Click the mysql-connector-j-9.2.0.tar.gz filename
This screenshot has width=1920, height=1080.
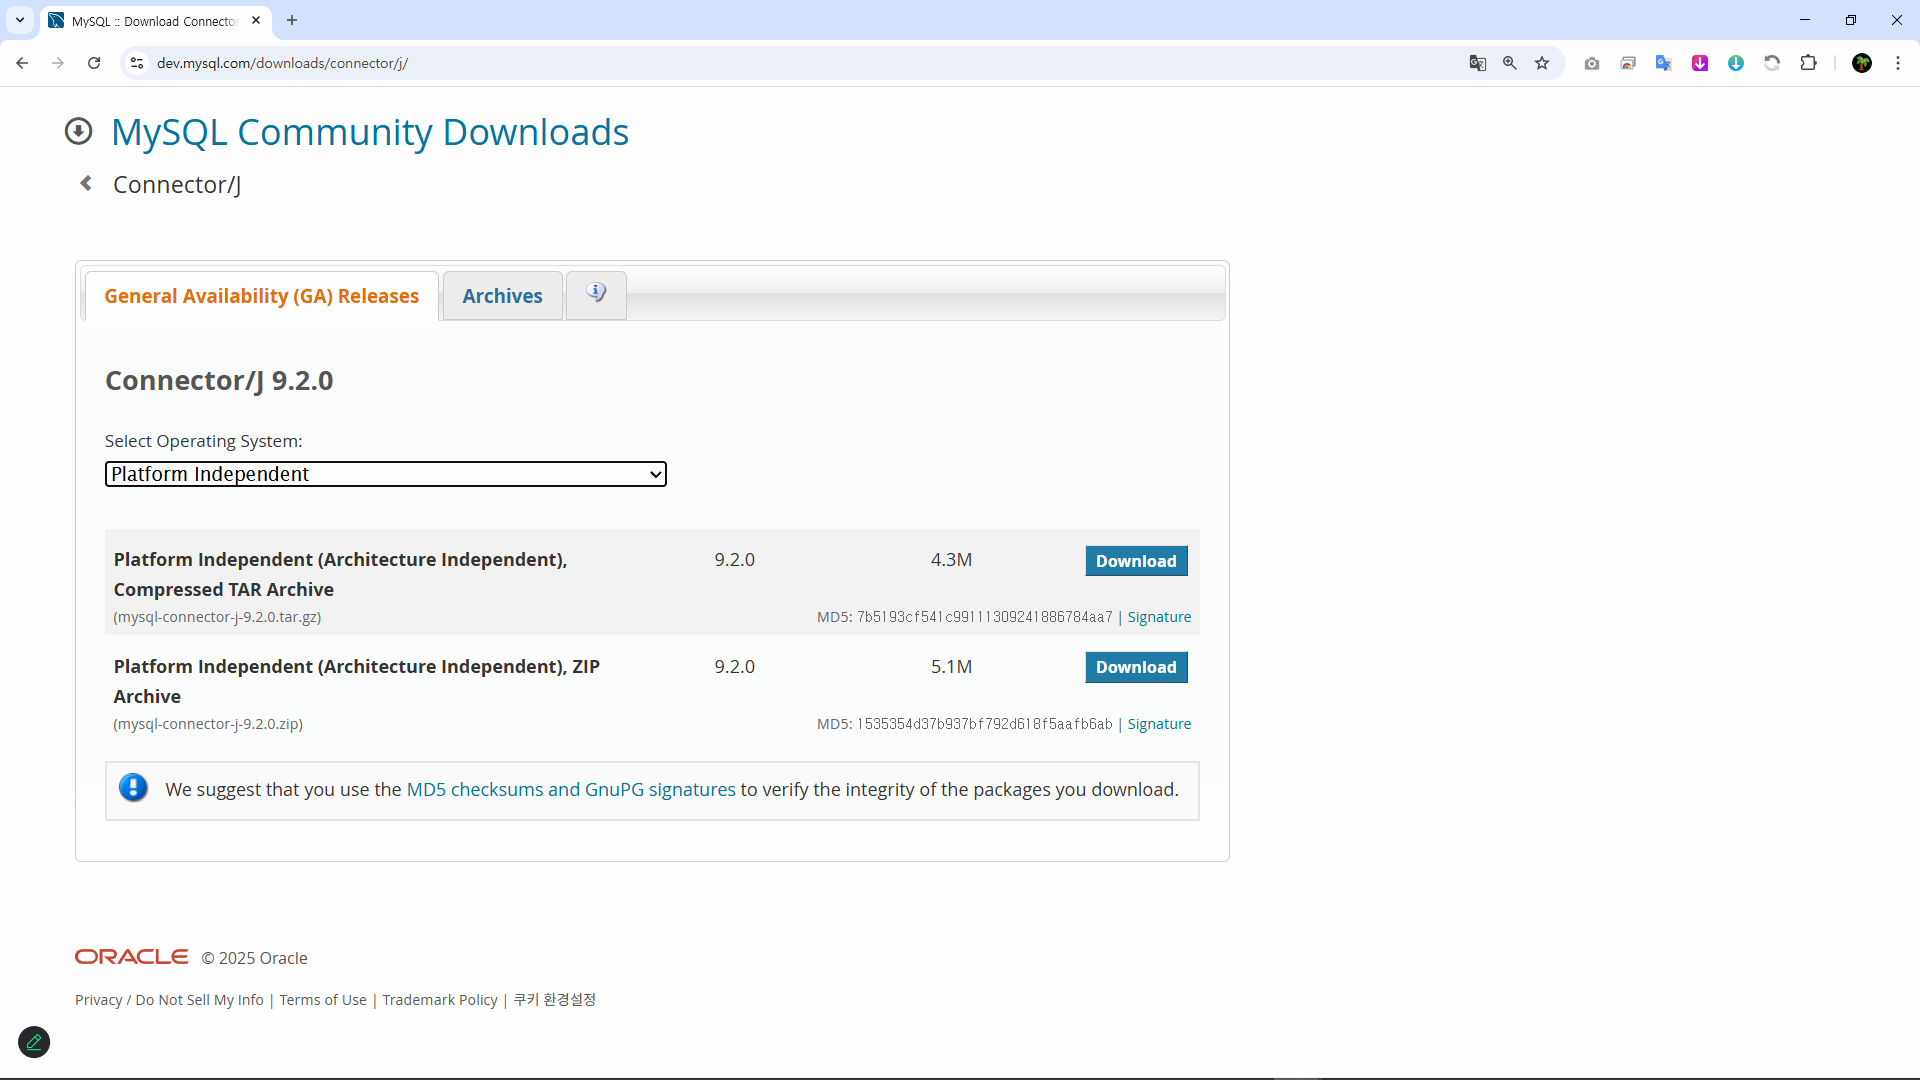(x=217, y=617)
